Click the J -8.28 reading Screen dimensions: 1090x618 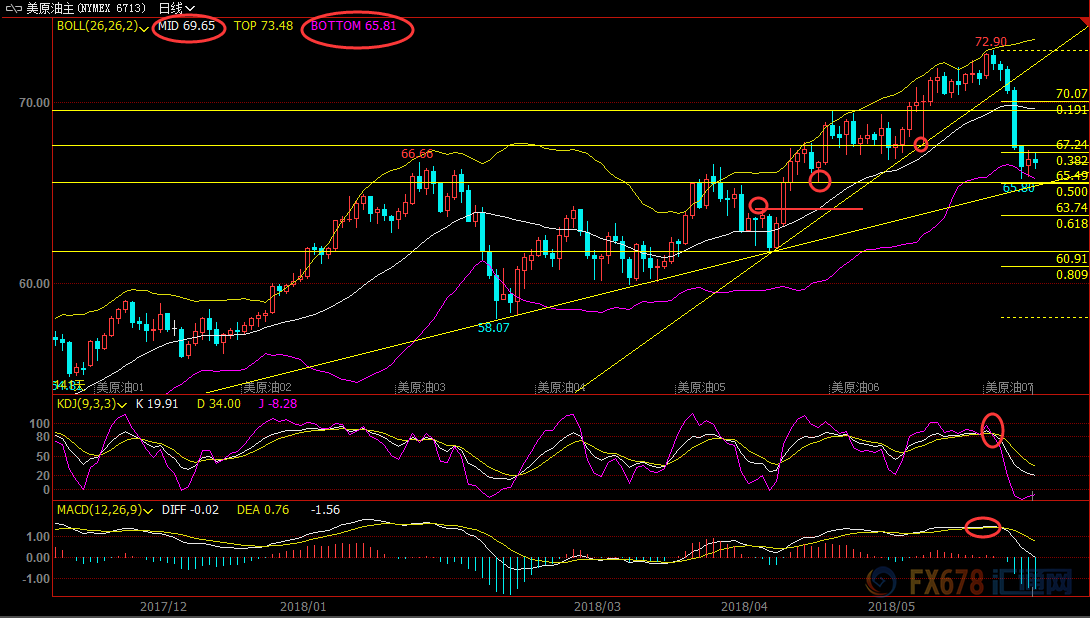pyautogui.click(x=278, y=404)
